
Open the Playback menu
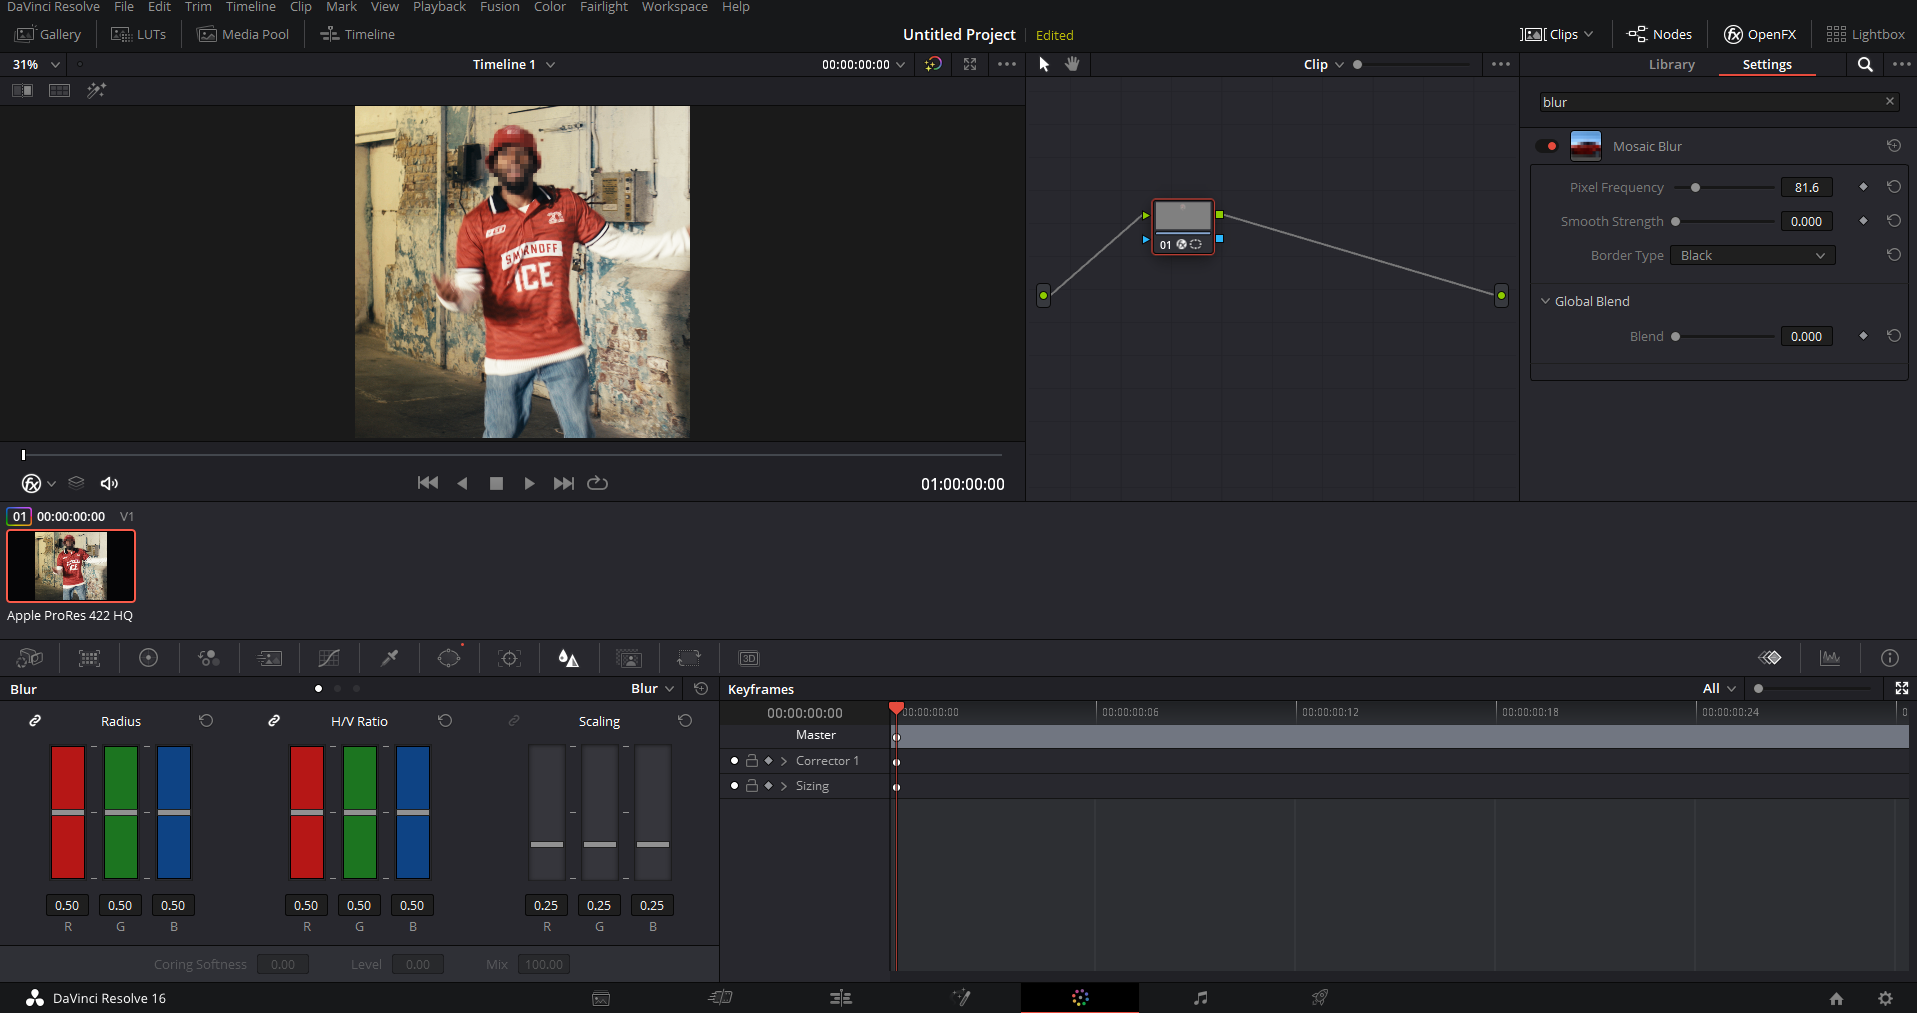point(439,7)
